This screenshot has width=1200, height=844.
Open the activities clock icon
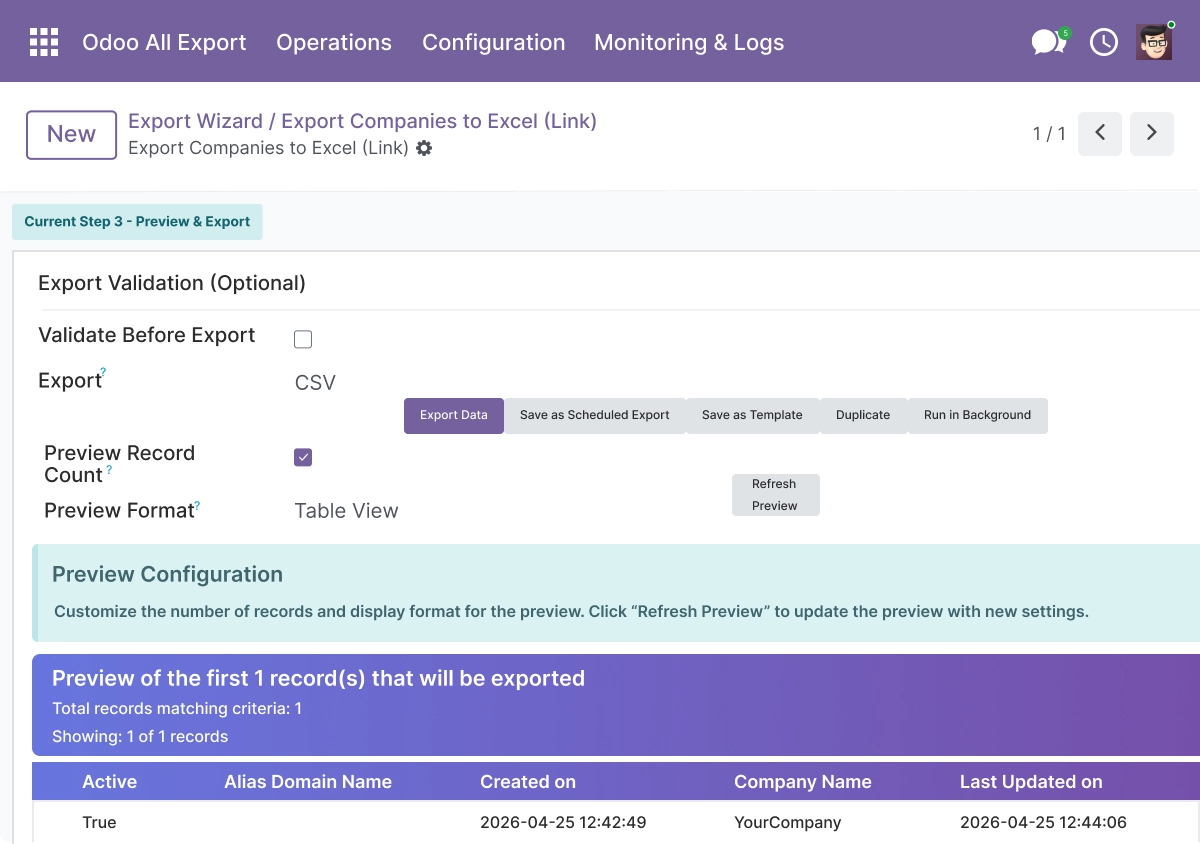click(x=1104, y=42)
